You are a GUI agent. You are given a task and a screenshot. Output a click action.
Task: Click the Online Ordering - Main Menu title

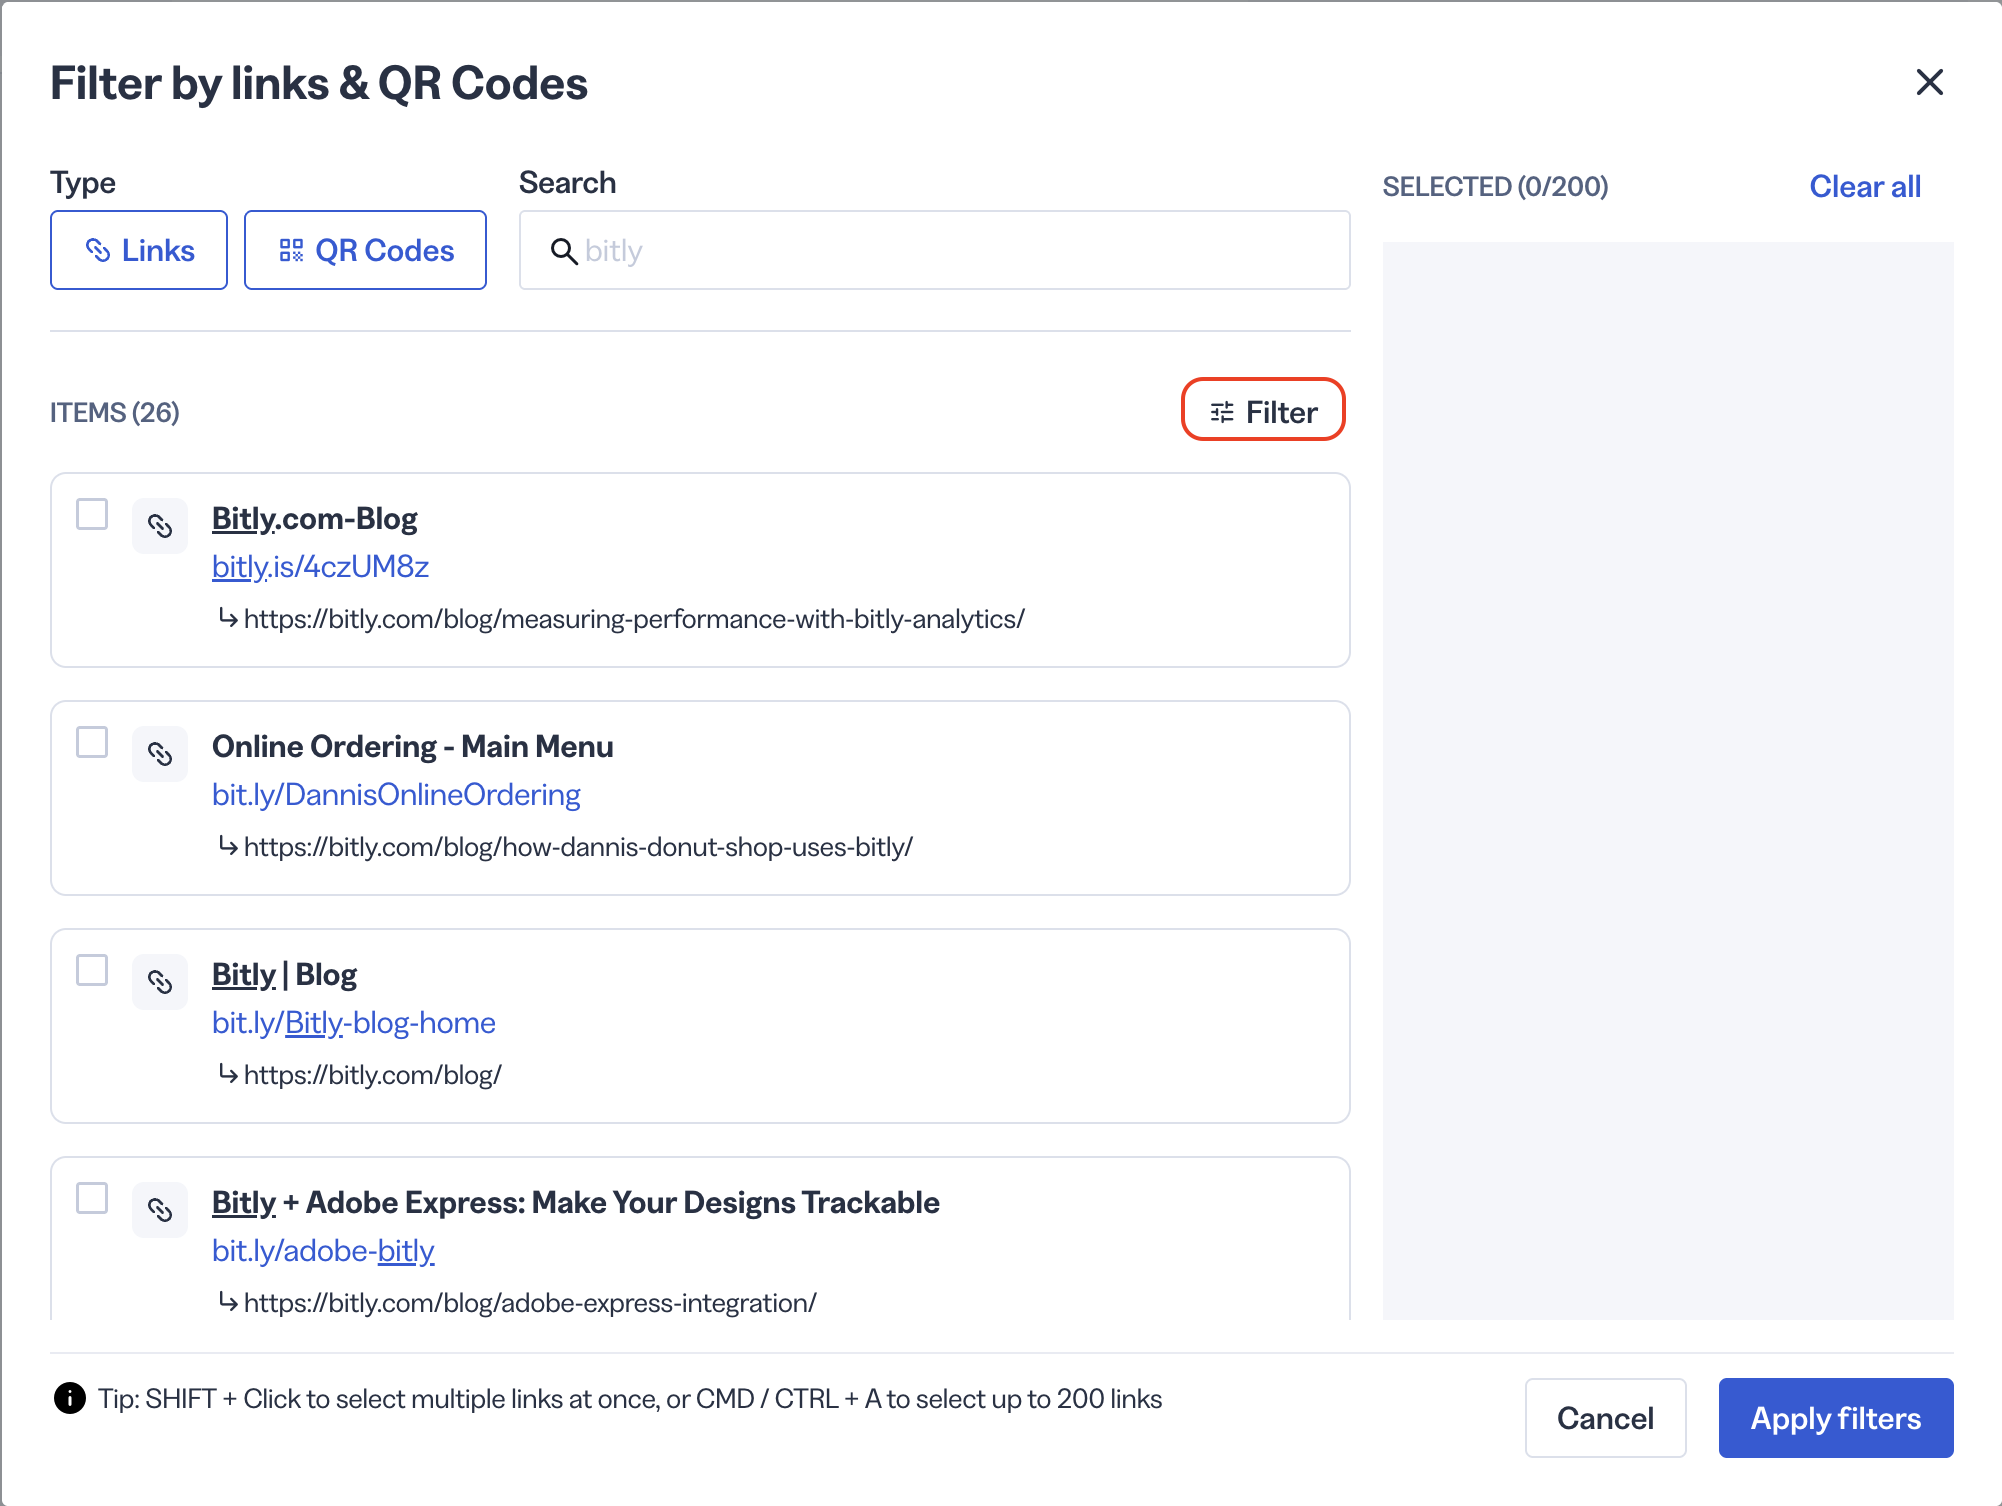pyautogui.click(x=413, y=747)
